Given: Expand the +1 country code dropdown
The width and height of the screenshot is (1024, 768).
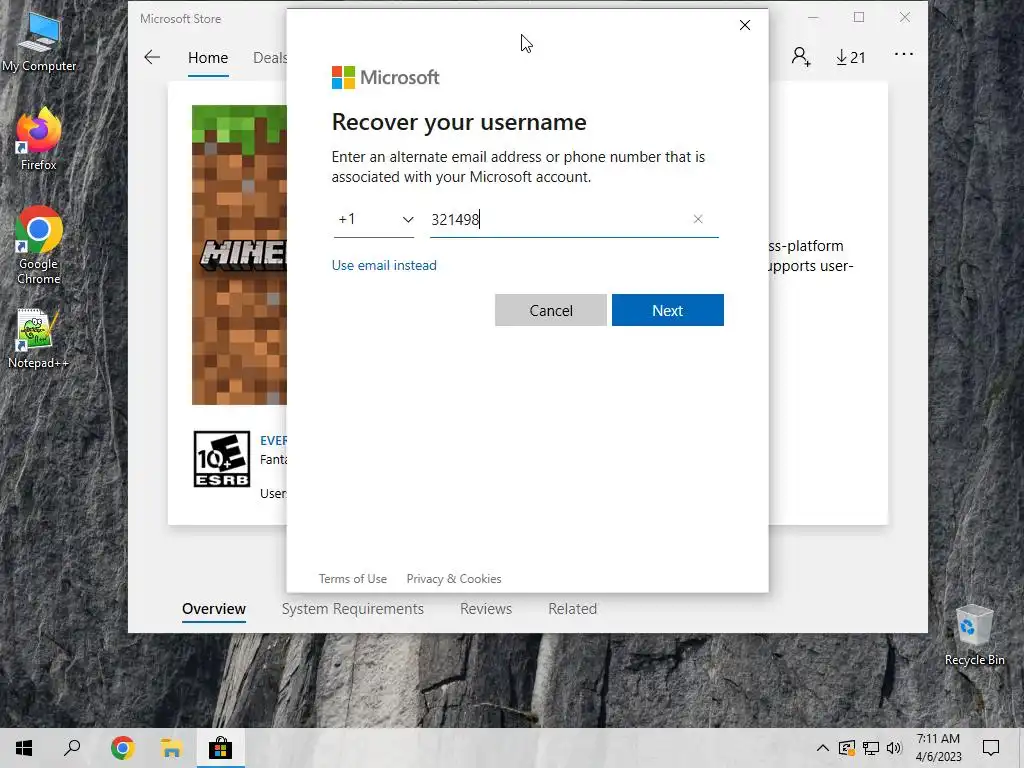Looking at the screenshot, I should pyautogui.click(x=374, y=219).
